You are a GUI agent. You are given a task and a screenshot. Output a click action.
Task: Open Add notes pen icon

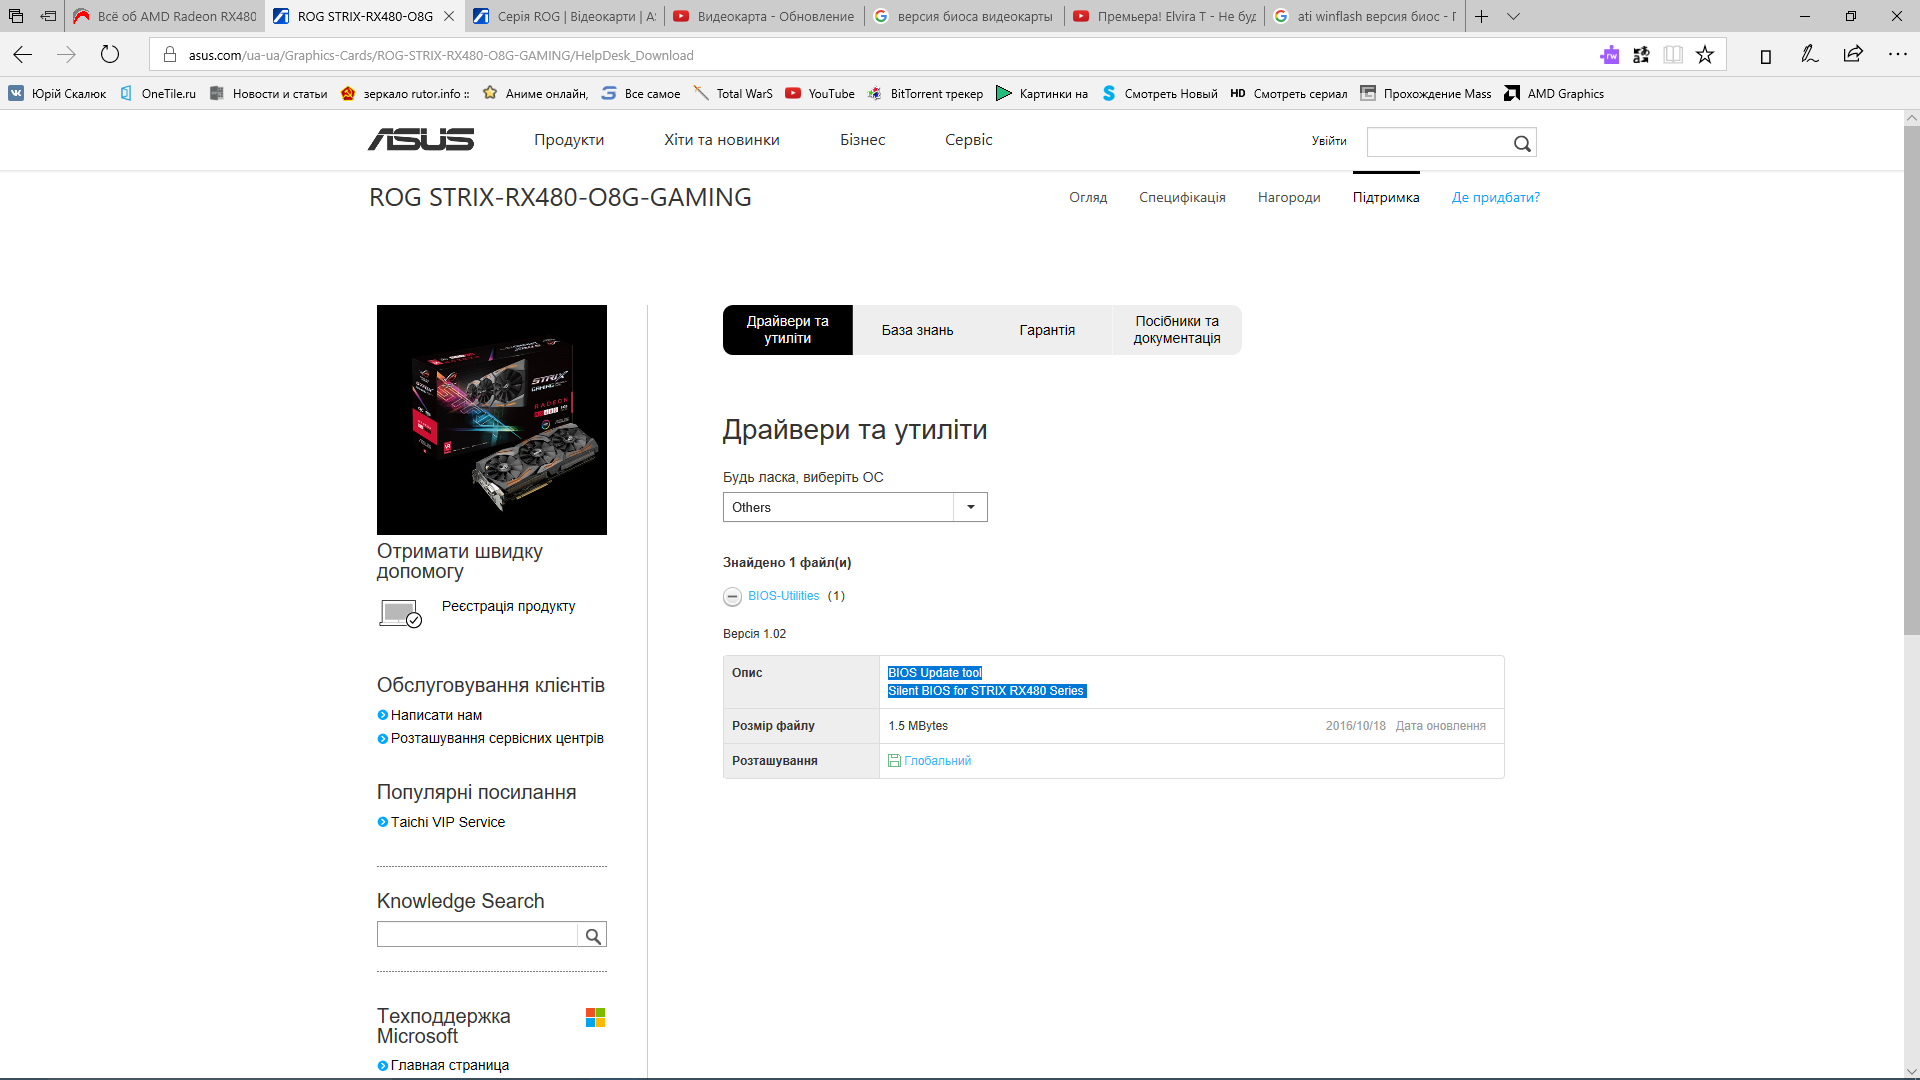(x=1809, y=55)
